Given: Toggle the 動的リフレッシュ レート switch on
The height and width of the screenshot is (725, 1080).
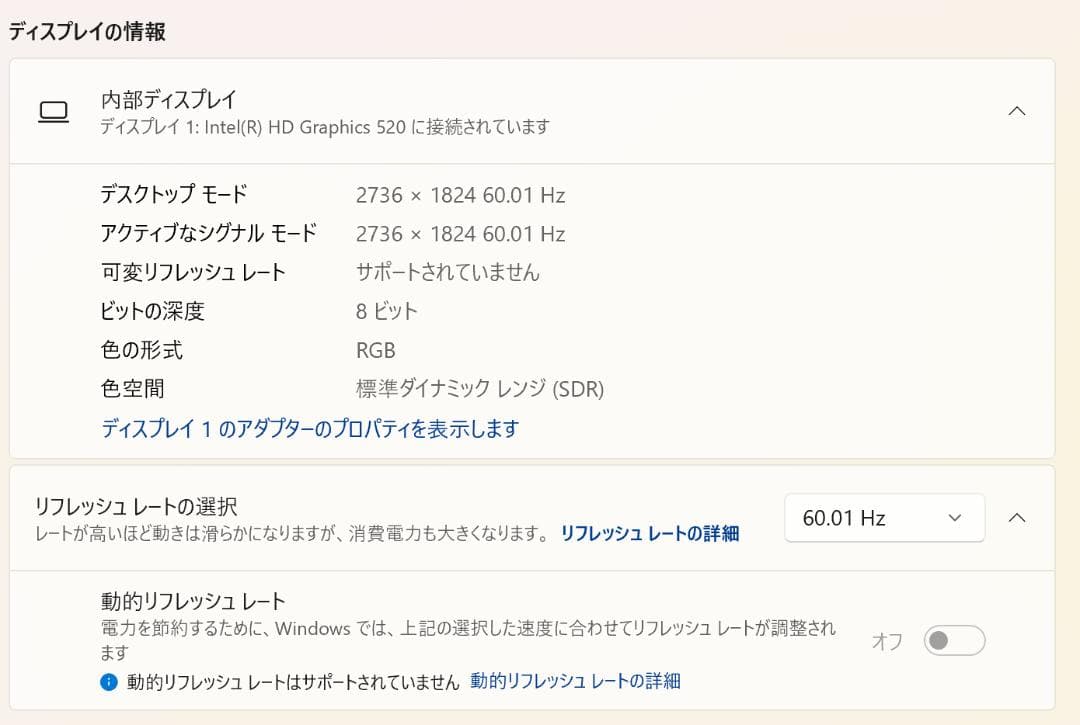Looking at the screenshot, I should point(953,640).
